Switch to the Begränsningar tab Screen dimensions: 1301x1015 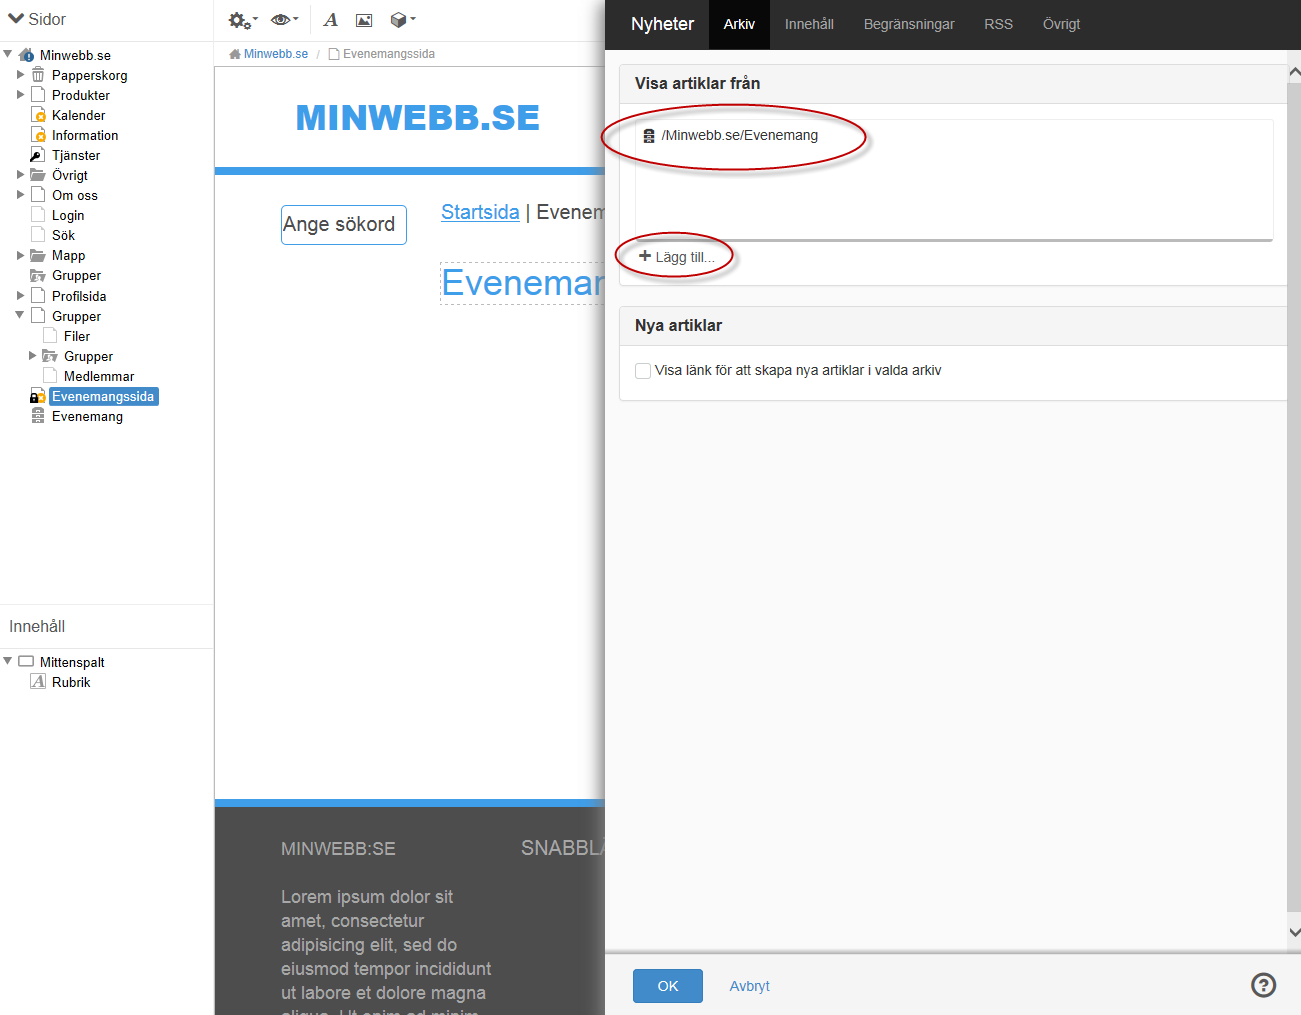[909, 24]
